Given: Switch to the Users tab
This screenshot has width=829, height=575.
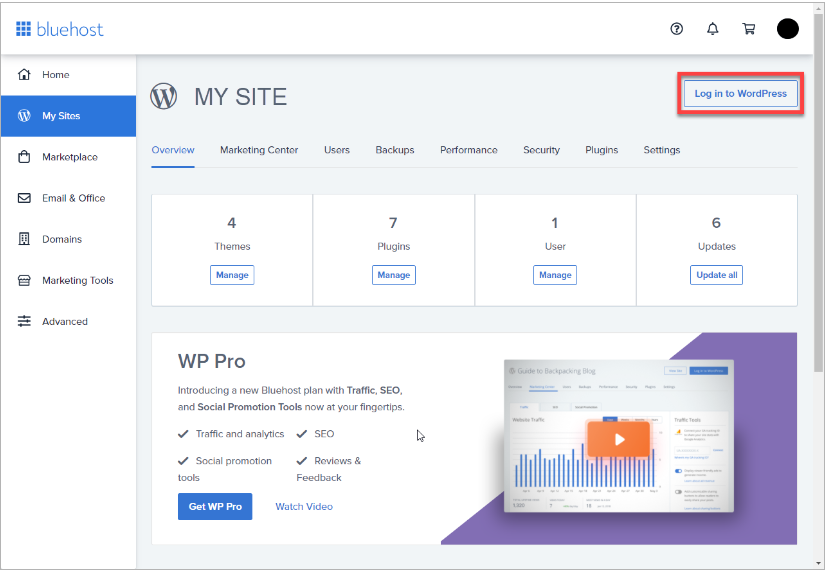Looking at the screenshot, I should click(337, 150).
